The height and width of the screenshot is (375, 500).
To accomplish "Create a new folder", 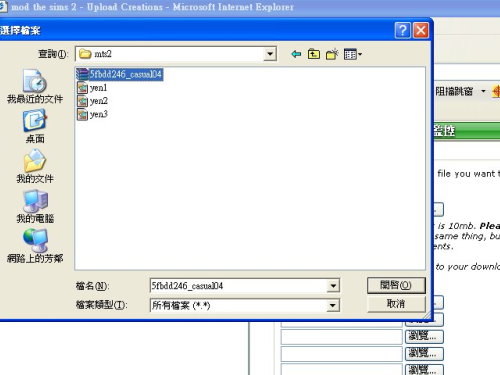I will tap(332, 54).
